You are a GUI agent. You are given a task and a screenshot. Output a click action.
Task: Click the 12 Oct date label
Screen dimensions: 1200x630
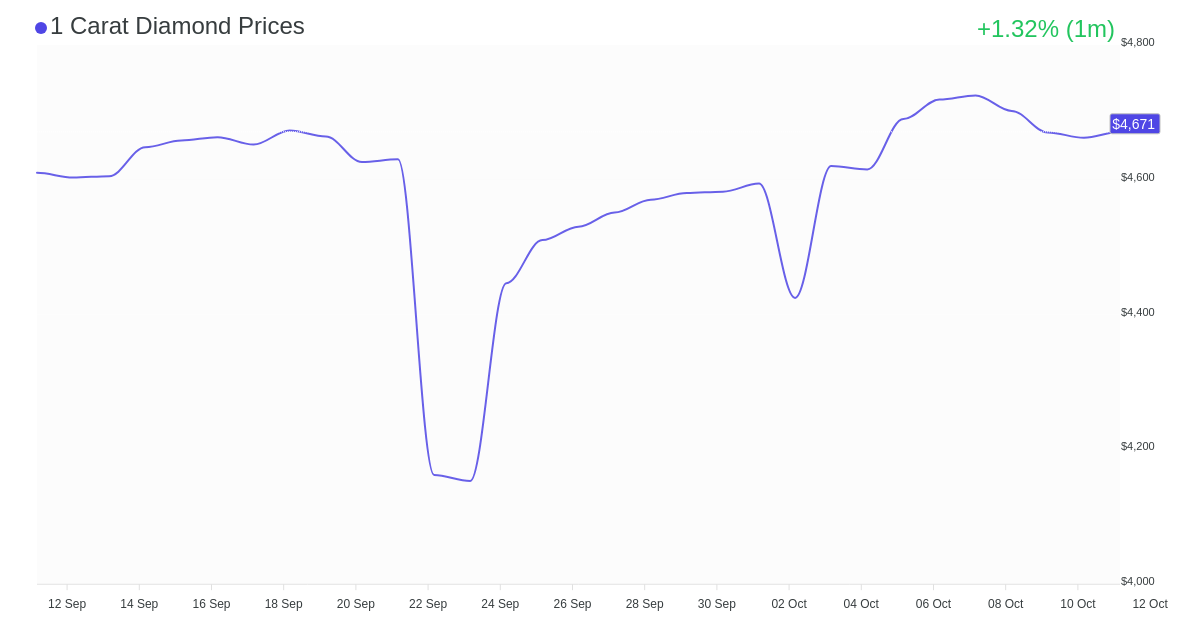[1150, 604]
